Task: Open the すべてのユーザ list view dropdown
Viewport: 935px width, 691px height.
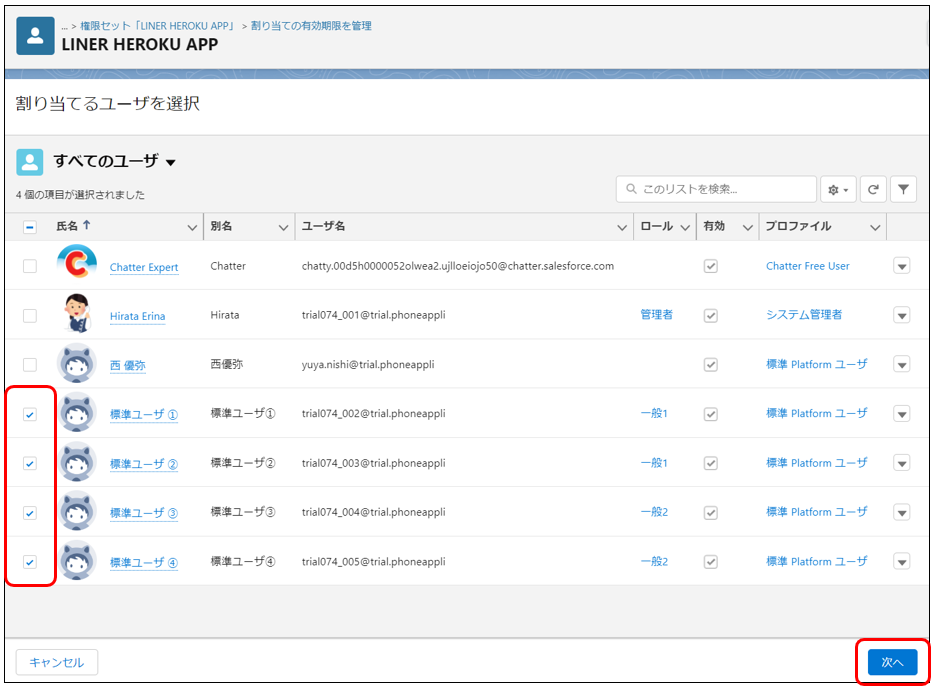Action: pos(171,163)
